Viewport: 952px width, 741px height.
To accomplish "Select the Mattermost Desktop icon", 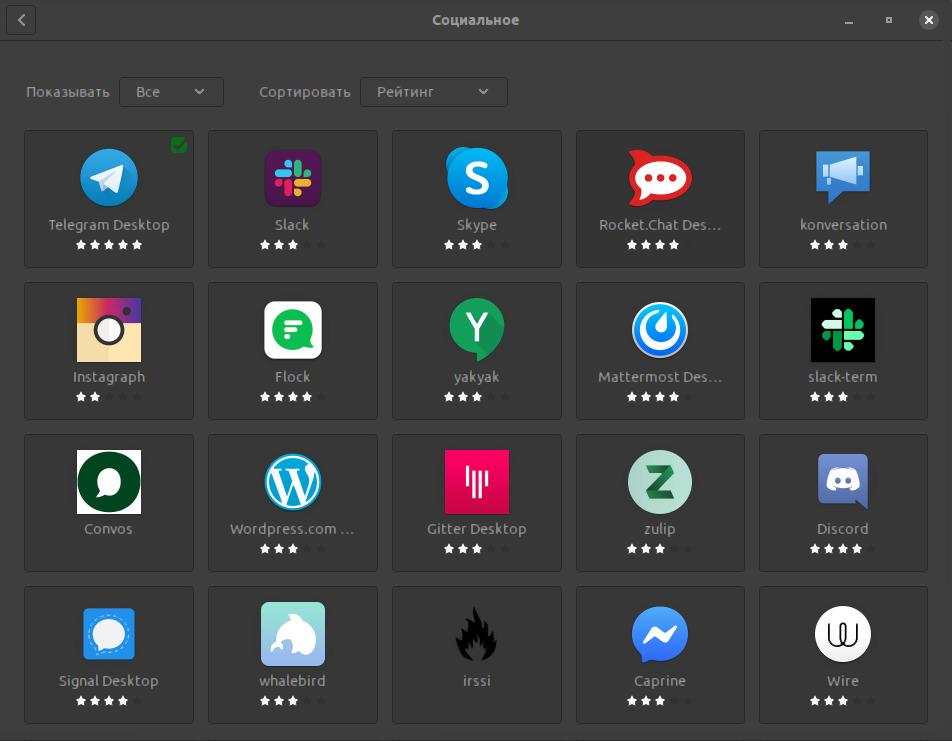I will pos(660,330).
